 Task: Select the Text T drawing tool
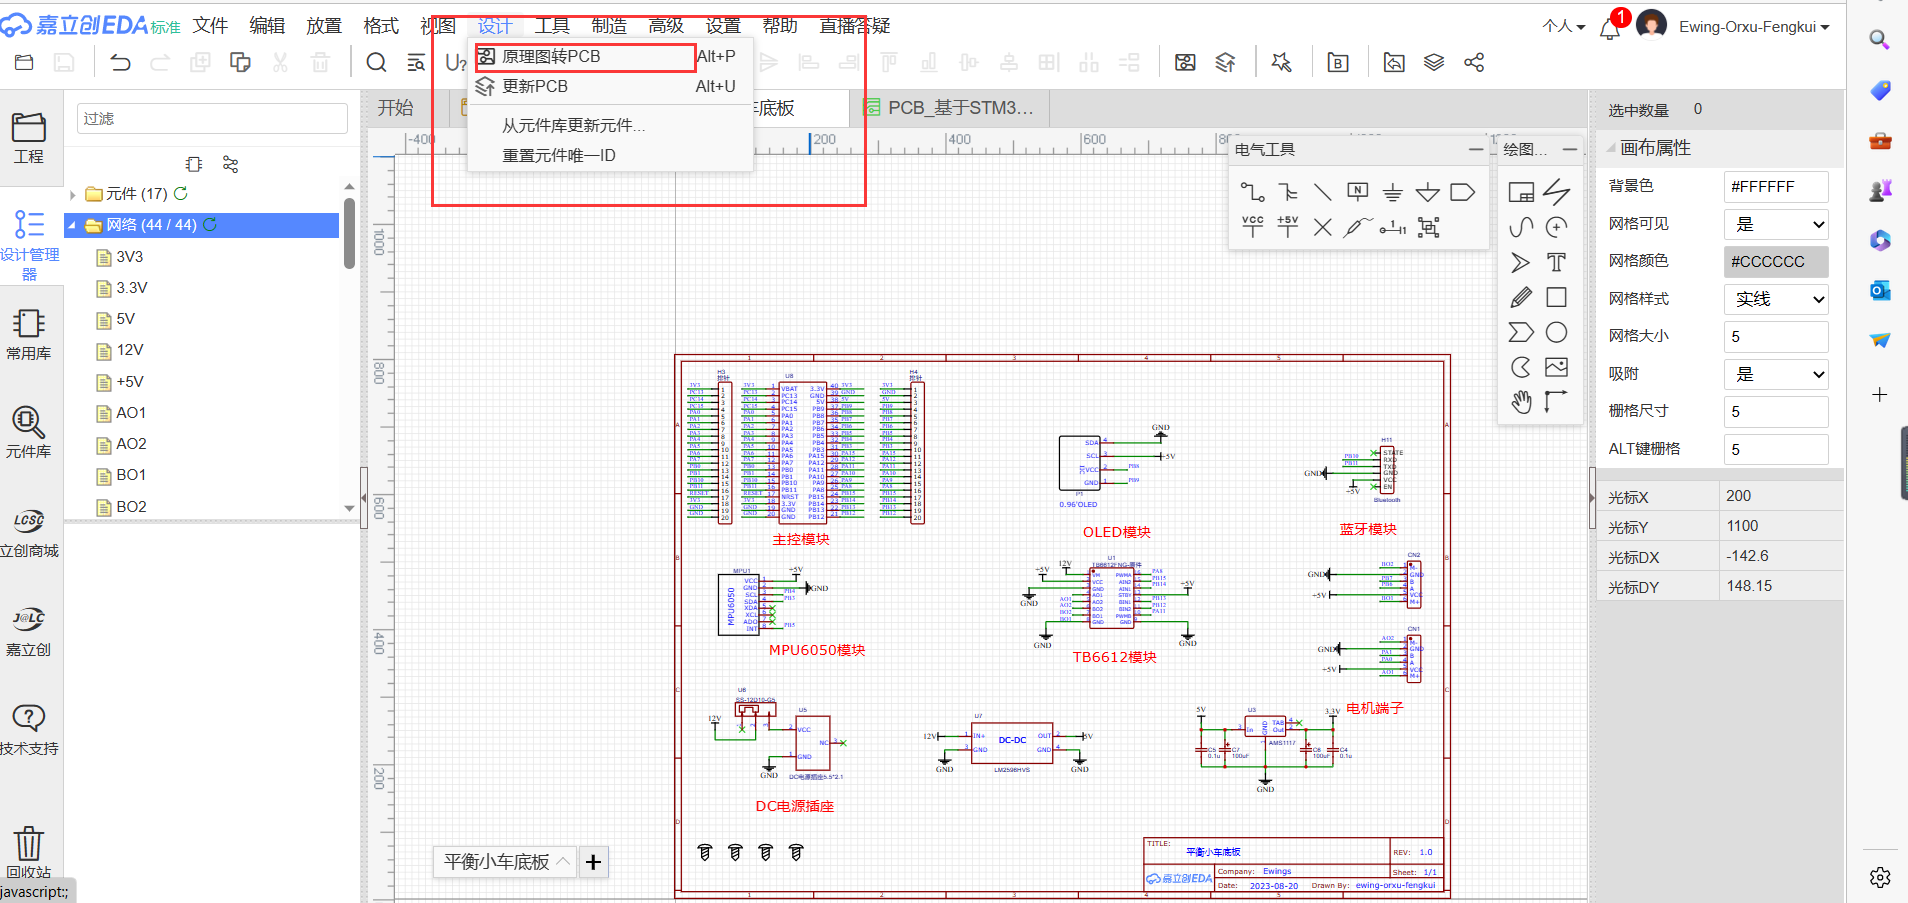tap(1556, 262)
